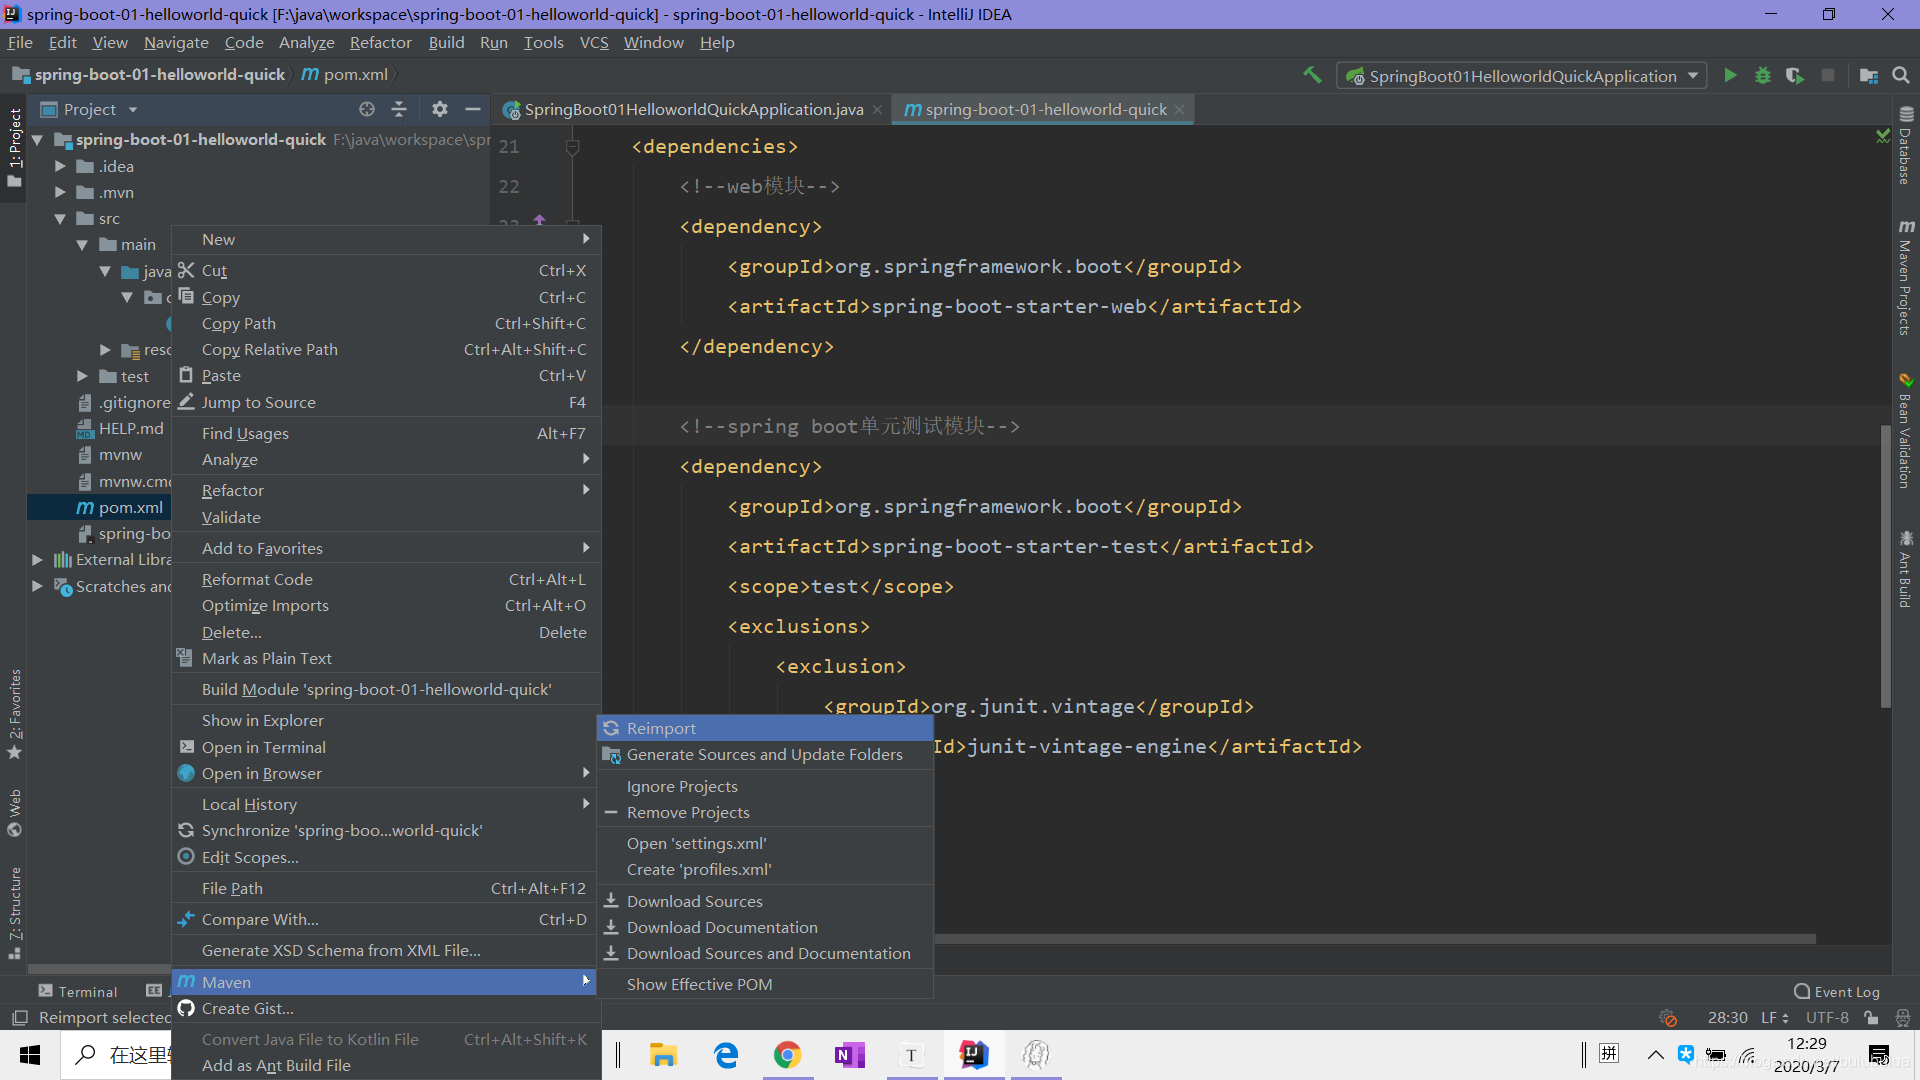Open Project Structure icon in toolbar

[1868, 75]
